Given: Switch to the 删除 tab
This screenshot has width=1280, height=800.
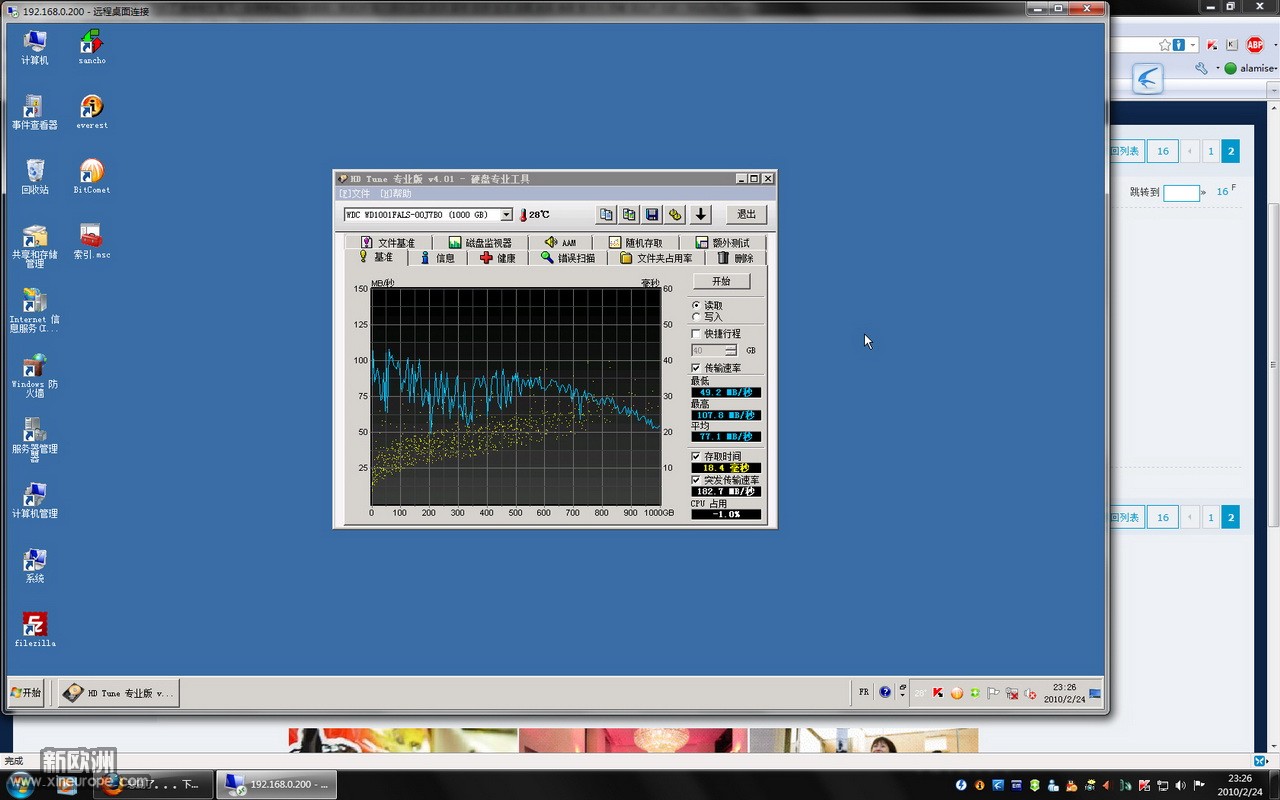Looking at the screenshot, I should point(736,258).
